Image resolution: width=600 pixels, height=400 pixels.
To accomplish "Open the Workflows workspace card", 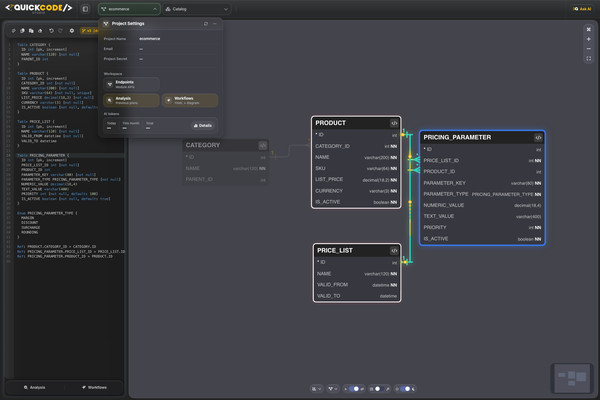I will (x=190, y=100).
